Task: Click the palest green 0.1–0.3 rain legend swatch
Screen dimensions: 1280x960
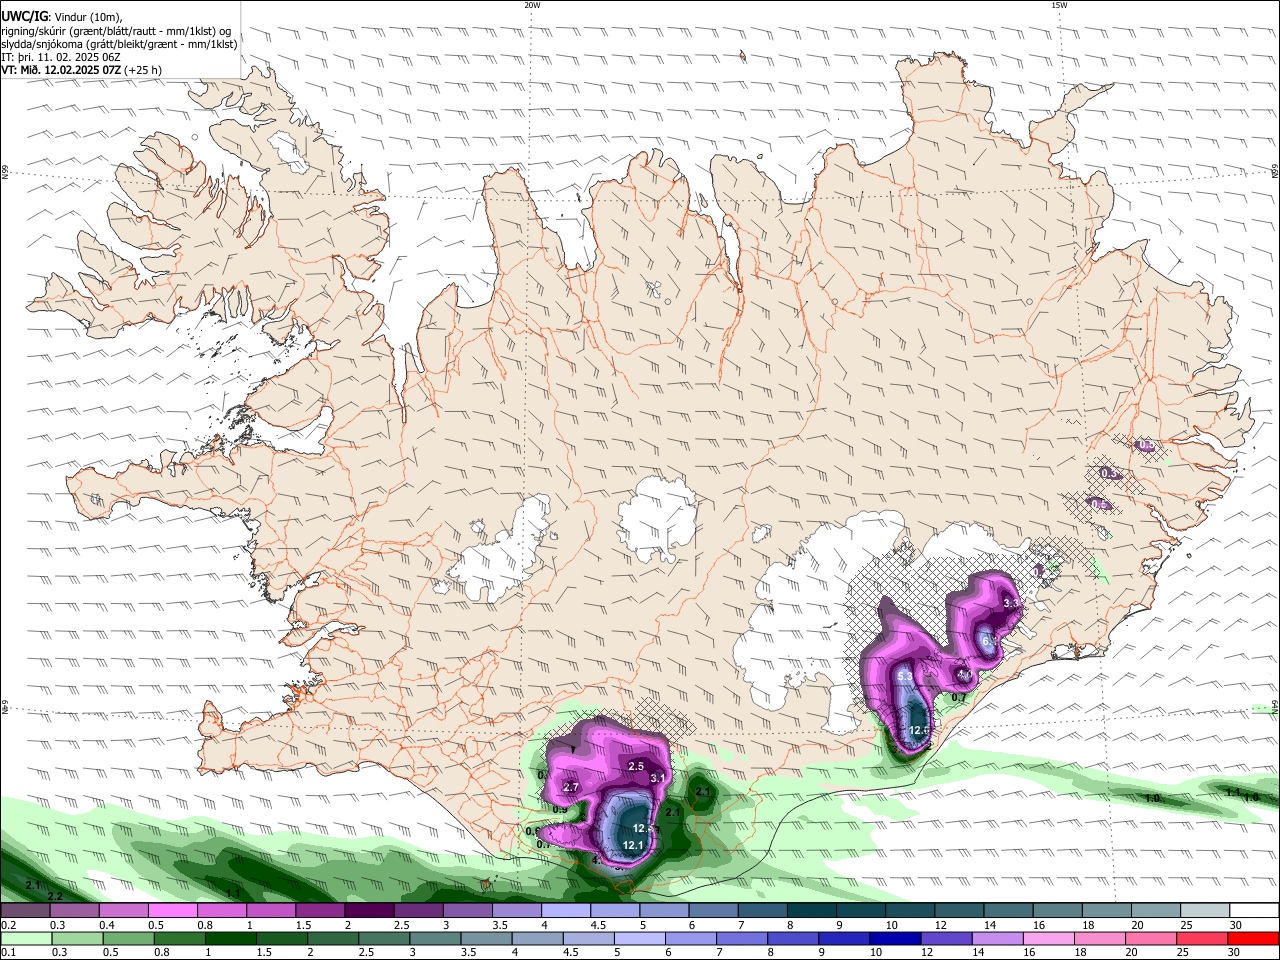Action: (25, 938)
